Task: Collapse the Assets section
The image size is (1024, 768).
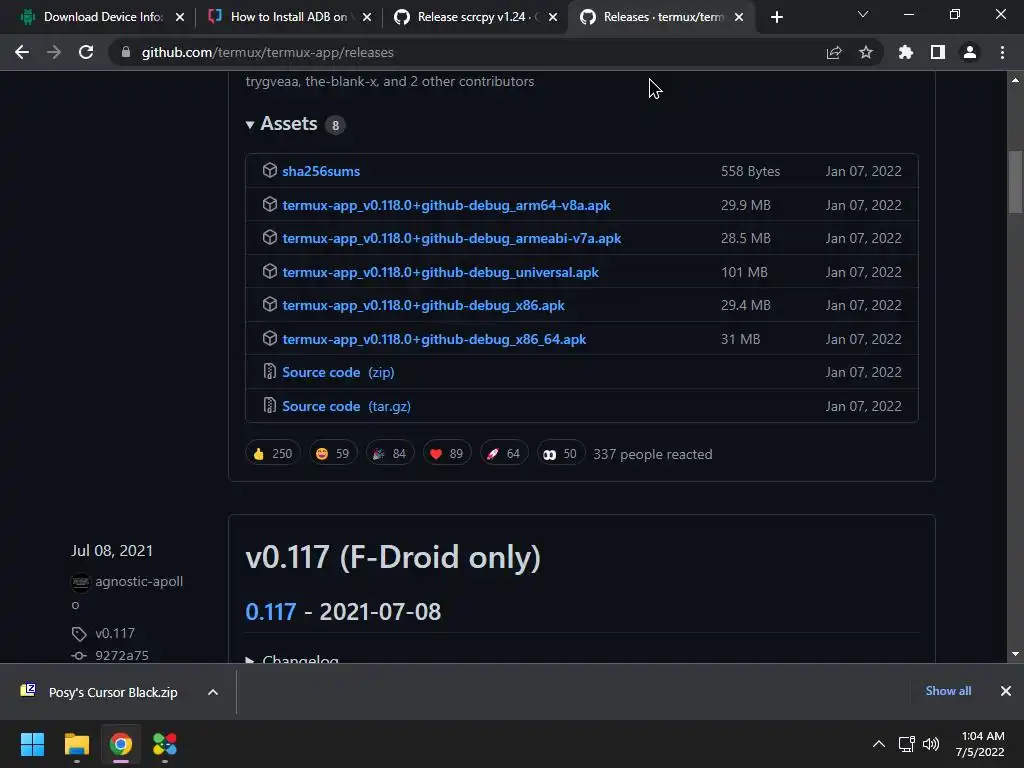Action: coord(282,124)
